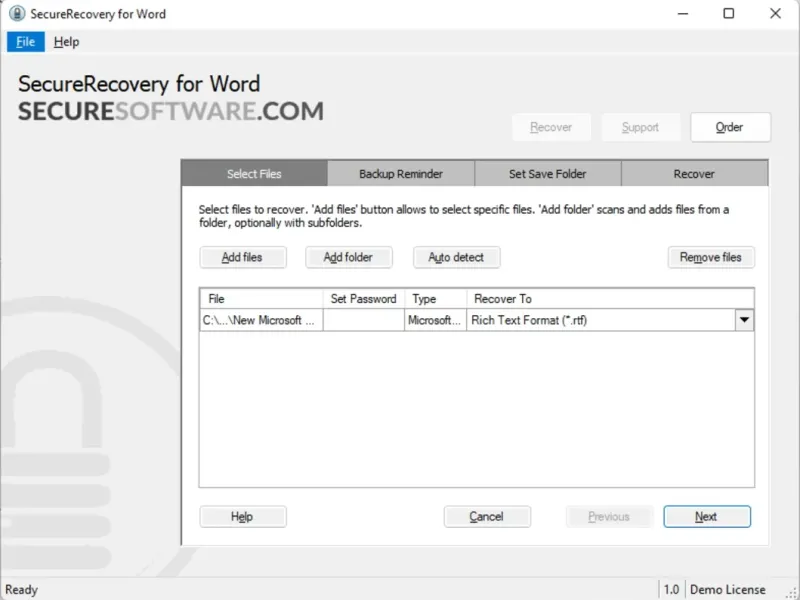Click the Add files button
Image resolution: width=800 pixels, height=600 pixels.
click(x=243, y=257)
